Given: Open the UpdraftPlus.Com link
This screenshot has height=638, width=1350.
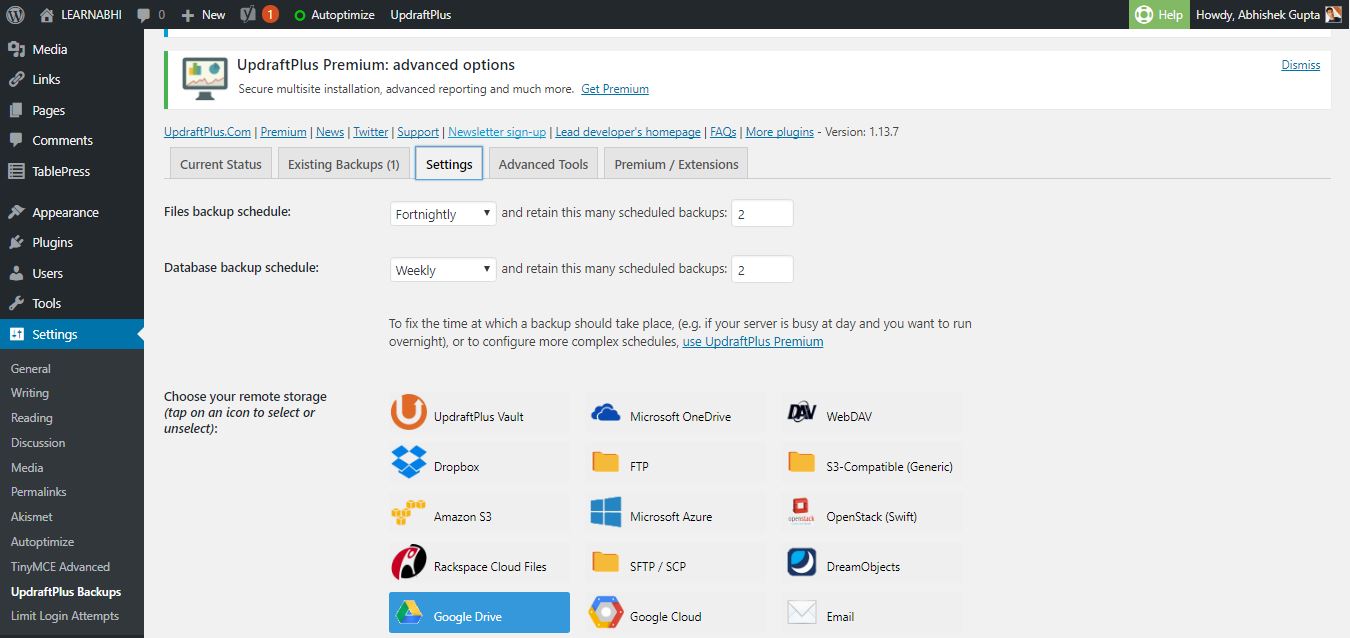Looking at the screenshot, I should 207,132.
